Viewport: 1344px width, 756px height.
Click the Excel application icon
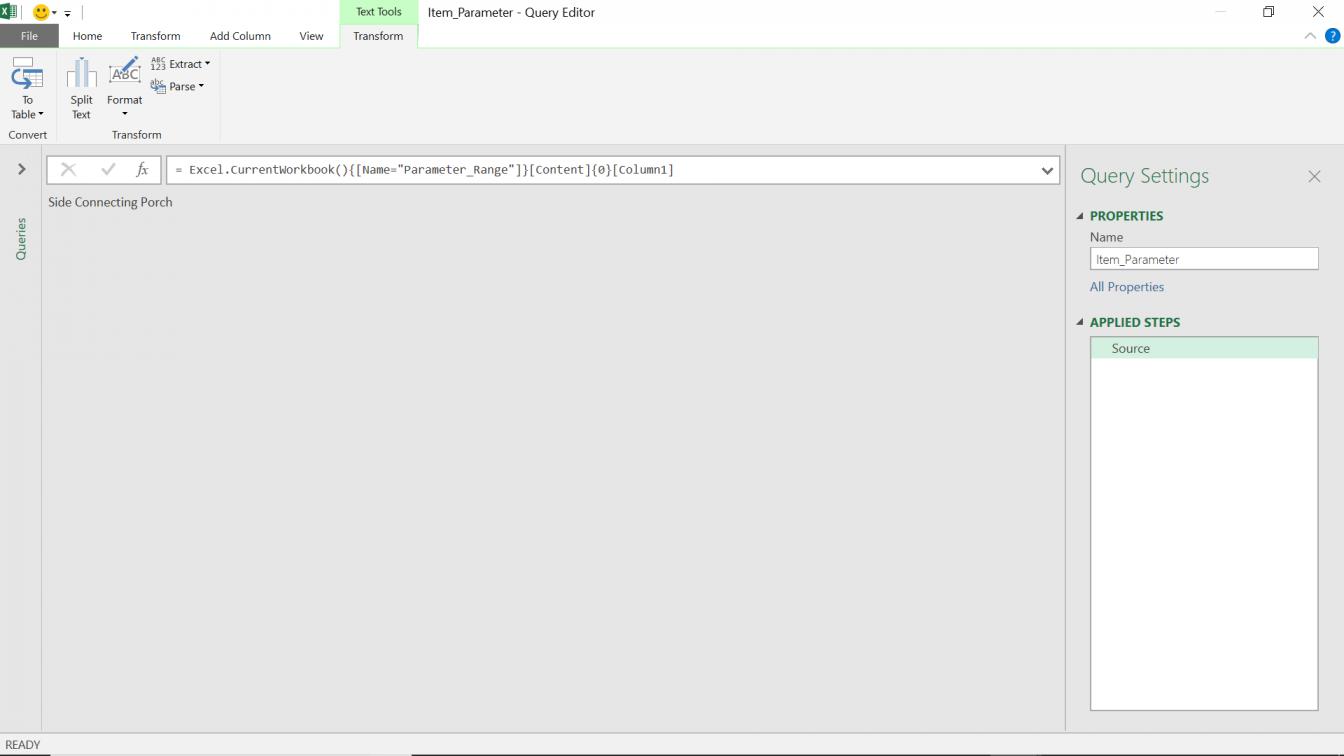(x=9, y=12)
